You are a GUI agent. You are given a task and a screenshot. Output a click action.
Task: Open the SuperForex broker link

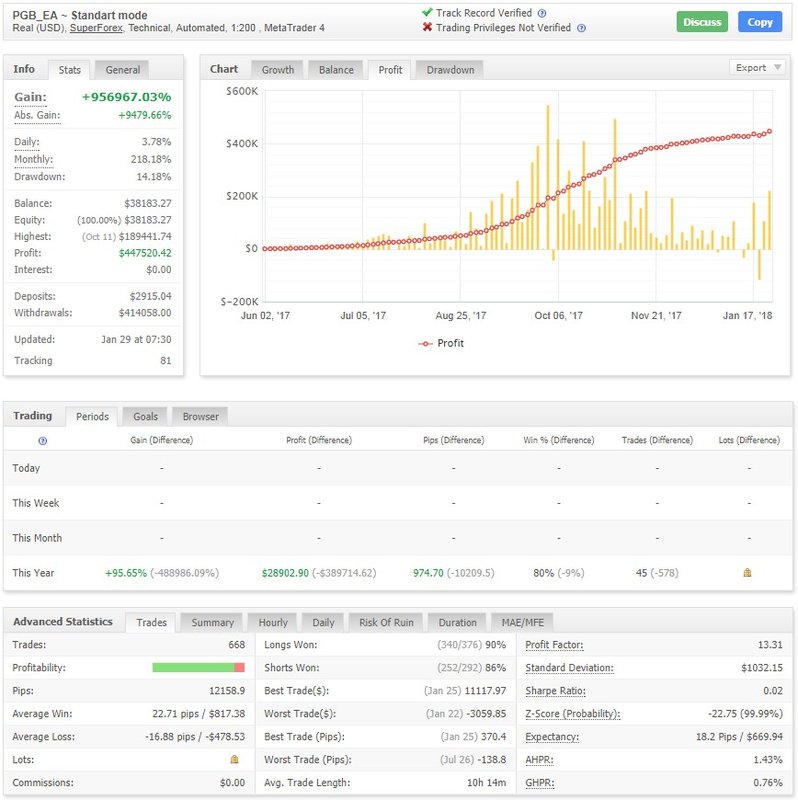(96, 28)
